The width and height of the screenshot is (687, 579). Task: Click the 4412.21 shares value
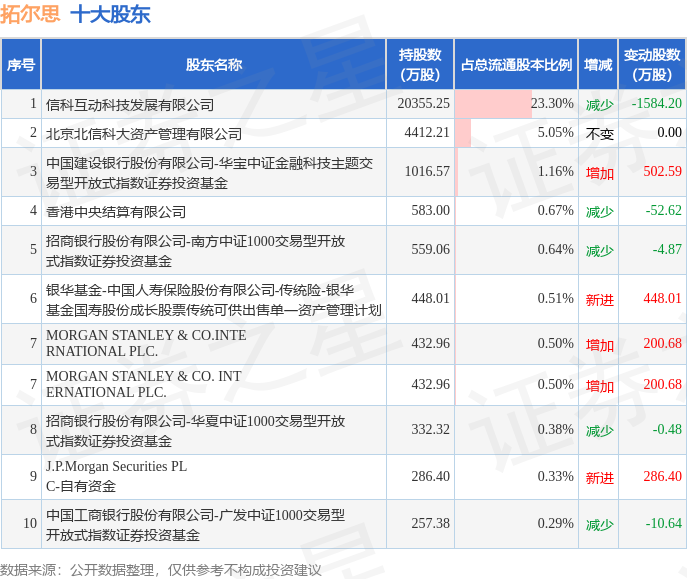pos(427,132)
